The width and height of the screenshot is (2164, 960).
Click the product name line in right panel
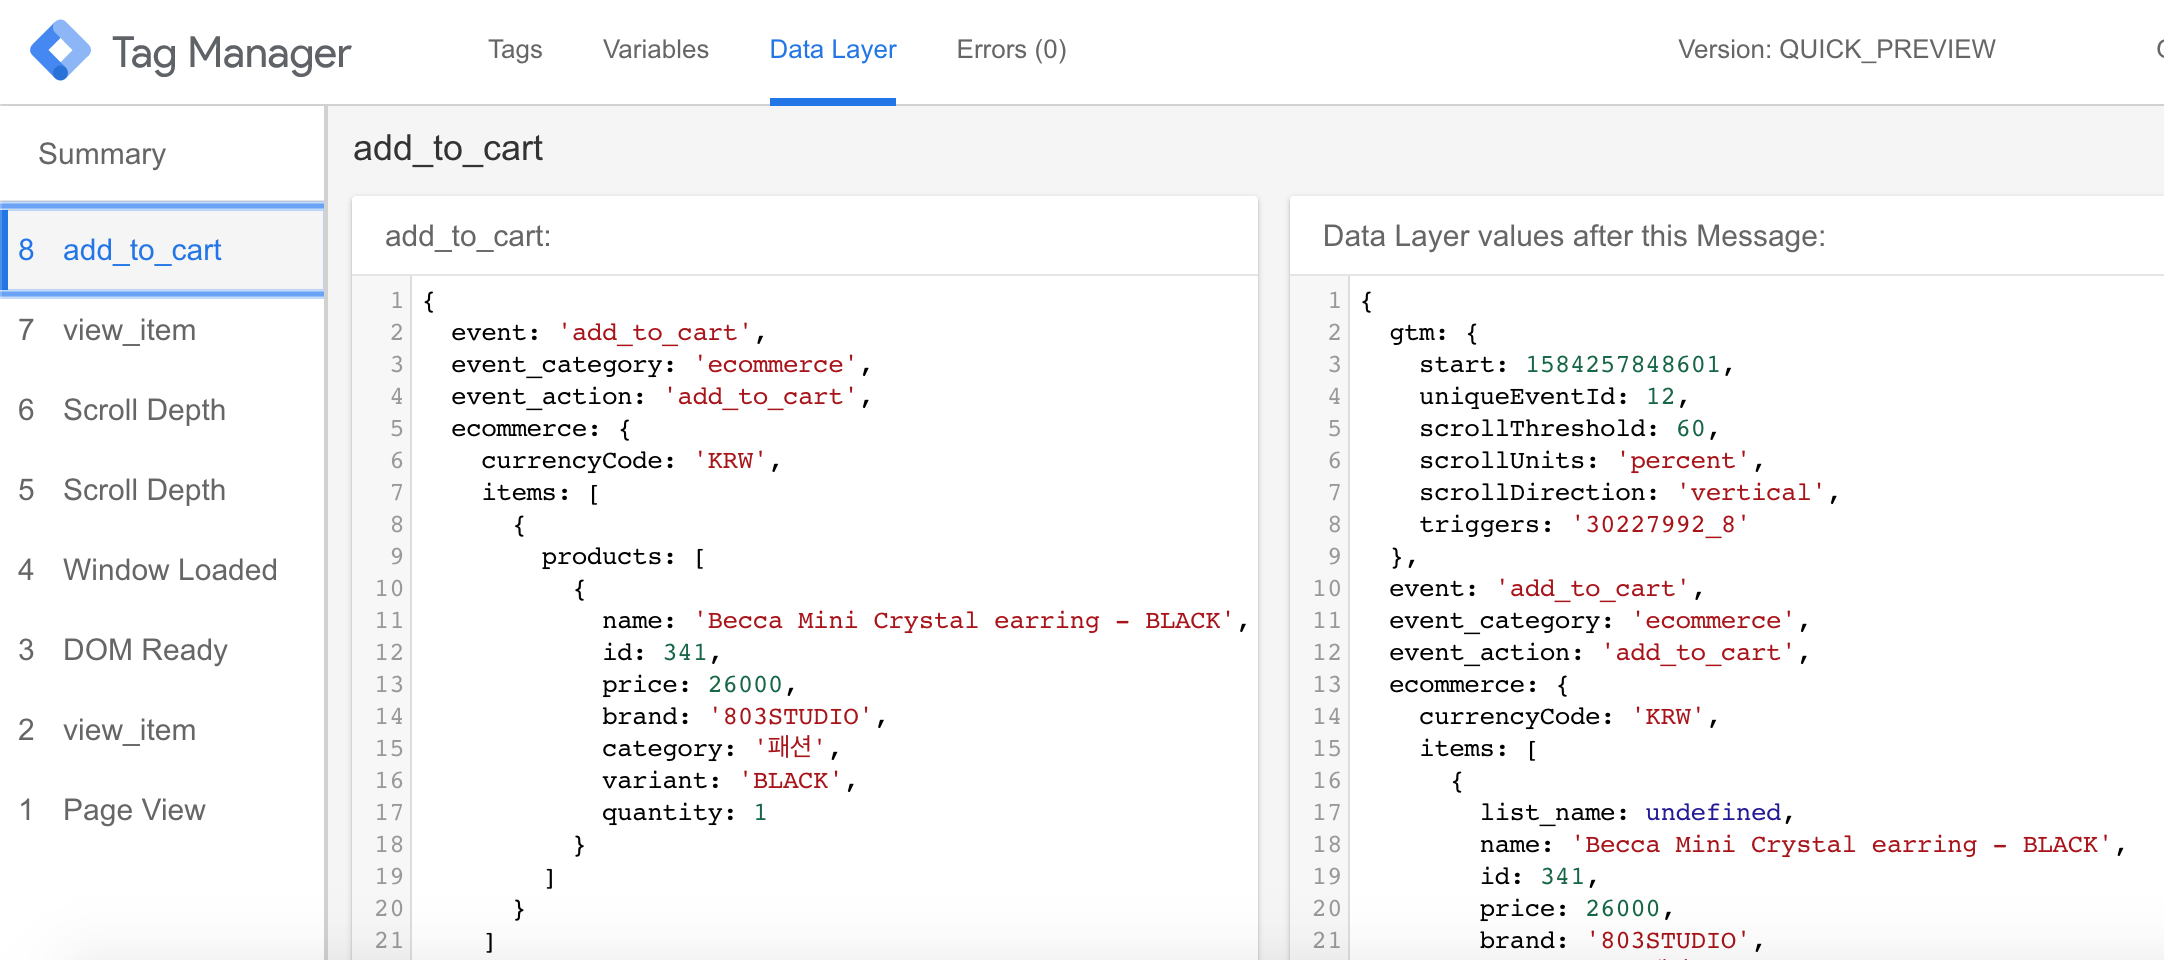point(1803,845)
